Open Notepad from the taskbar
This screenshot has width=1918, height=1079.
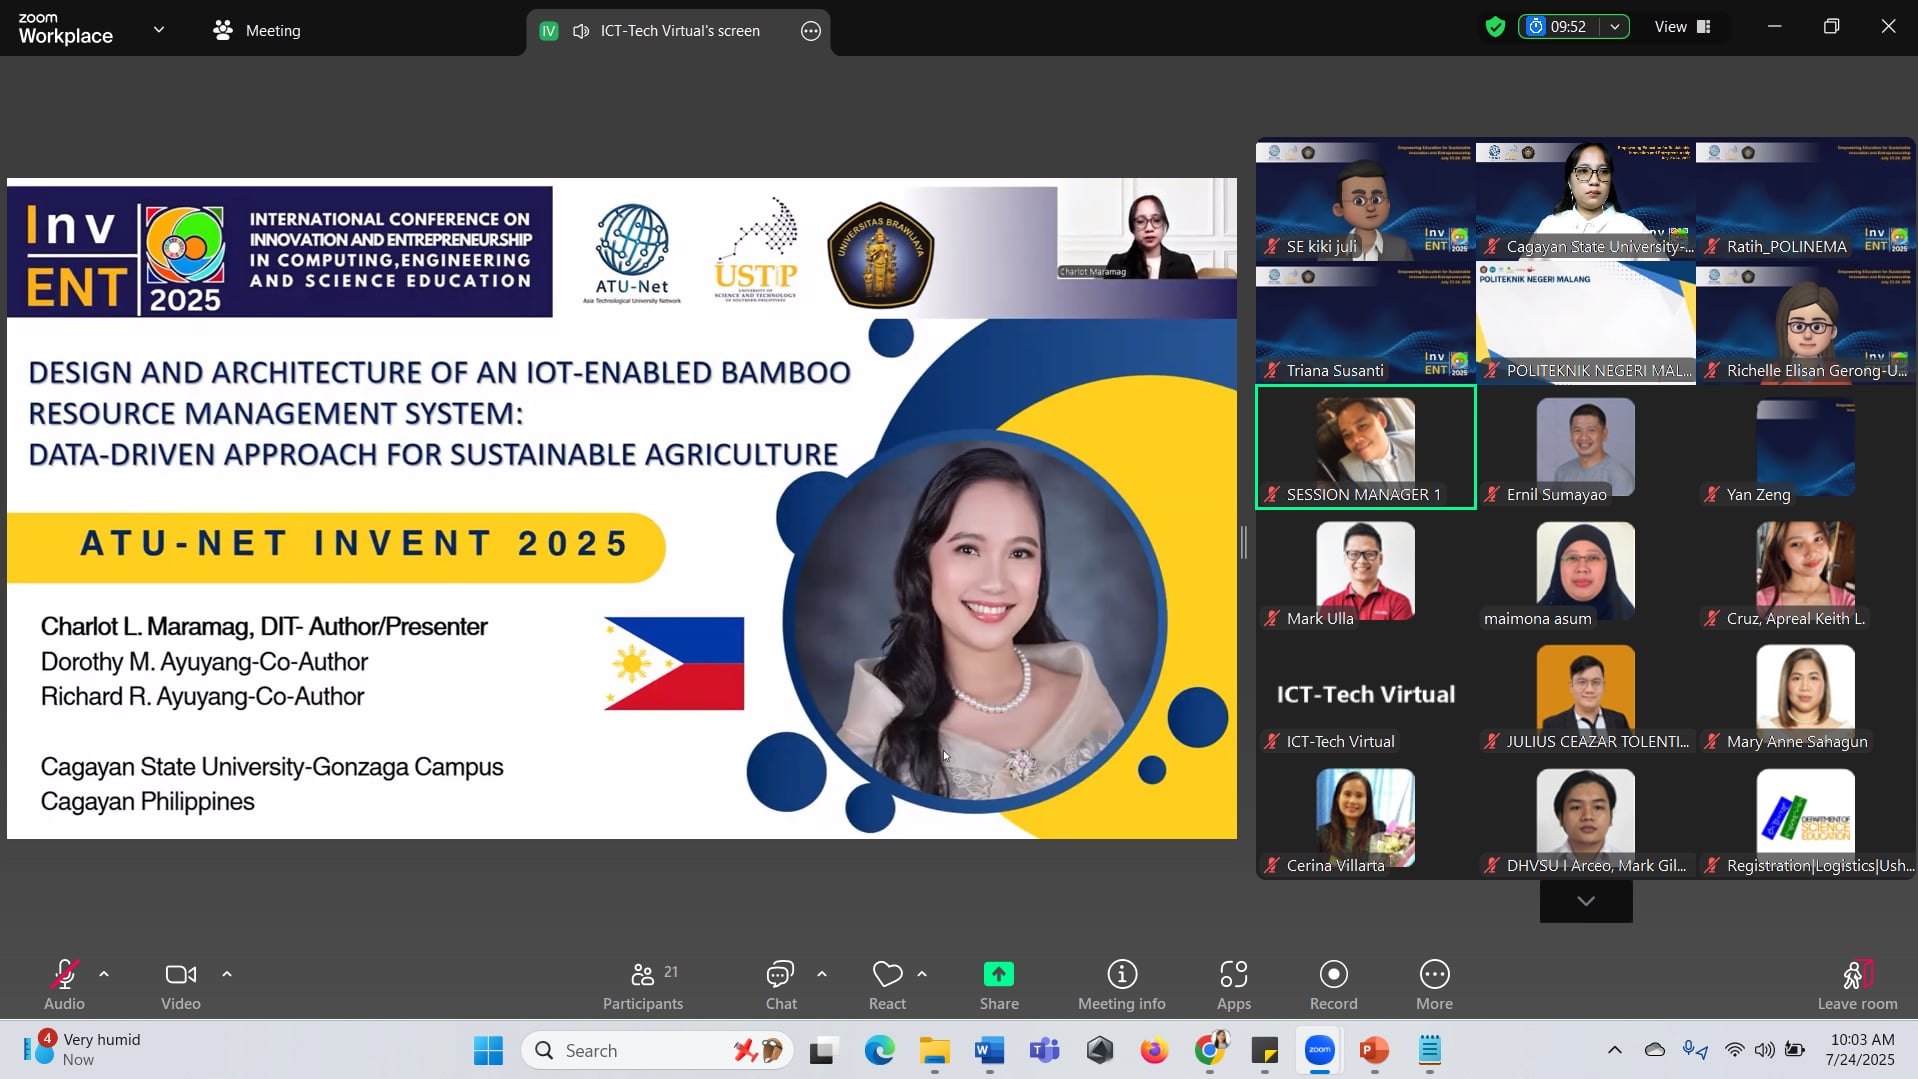tap(1430, 1050)
